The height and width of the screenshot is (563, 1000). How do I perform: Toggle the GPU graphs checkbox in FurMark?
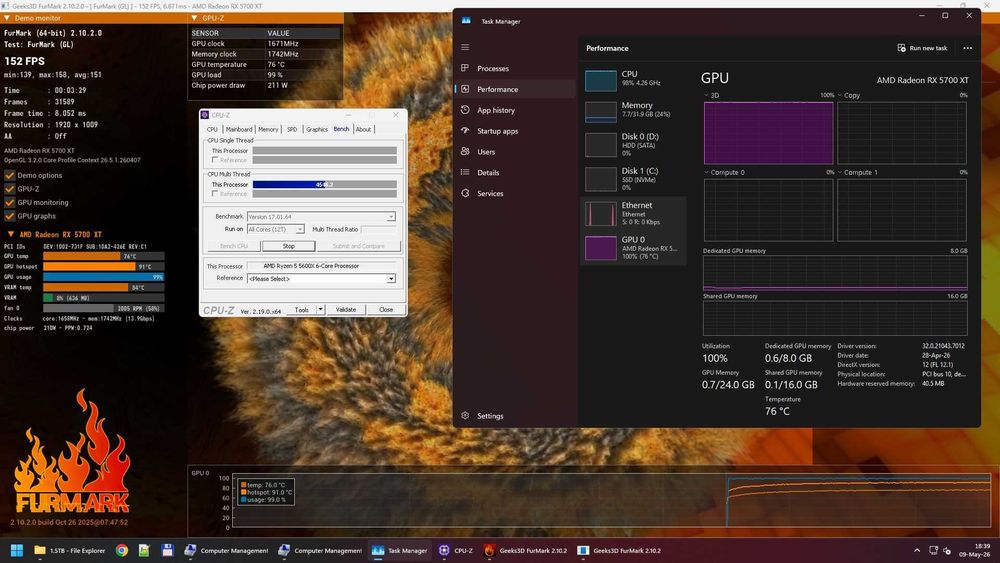[x=10, y=216]
